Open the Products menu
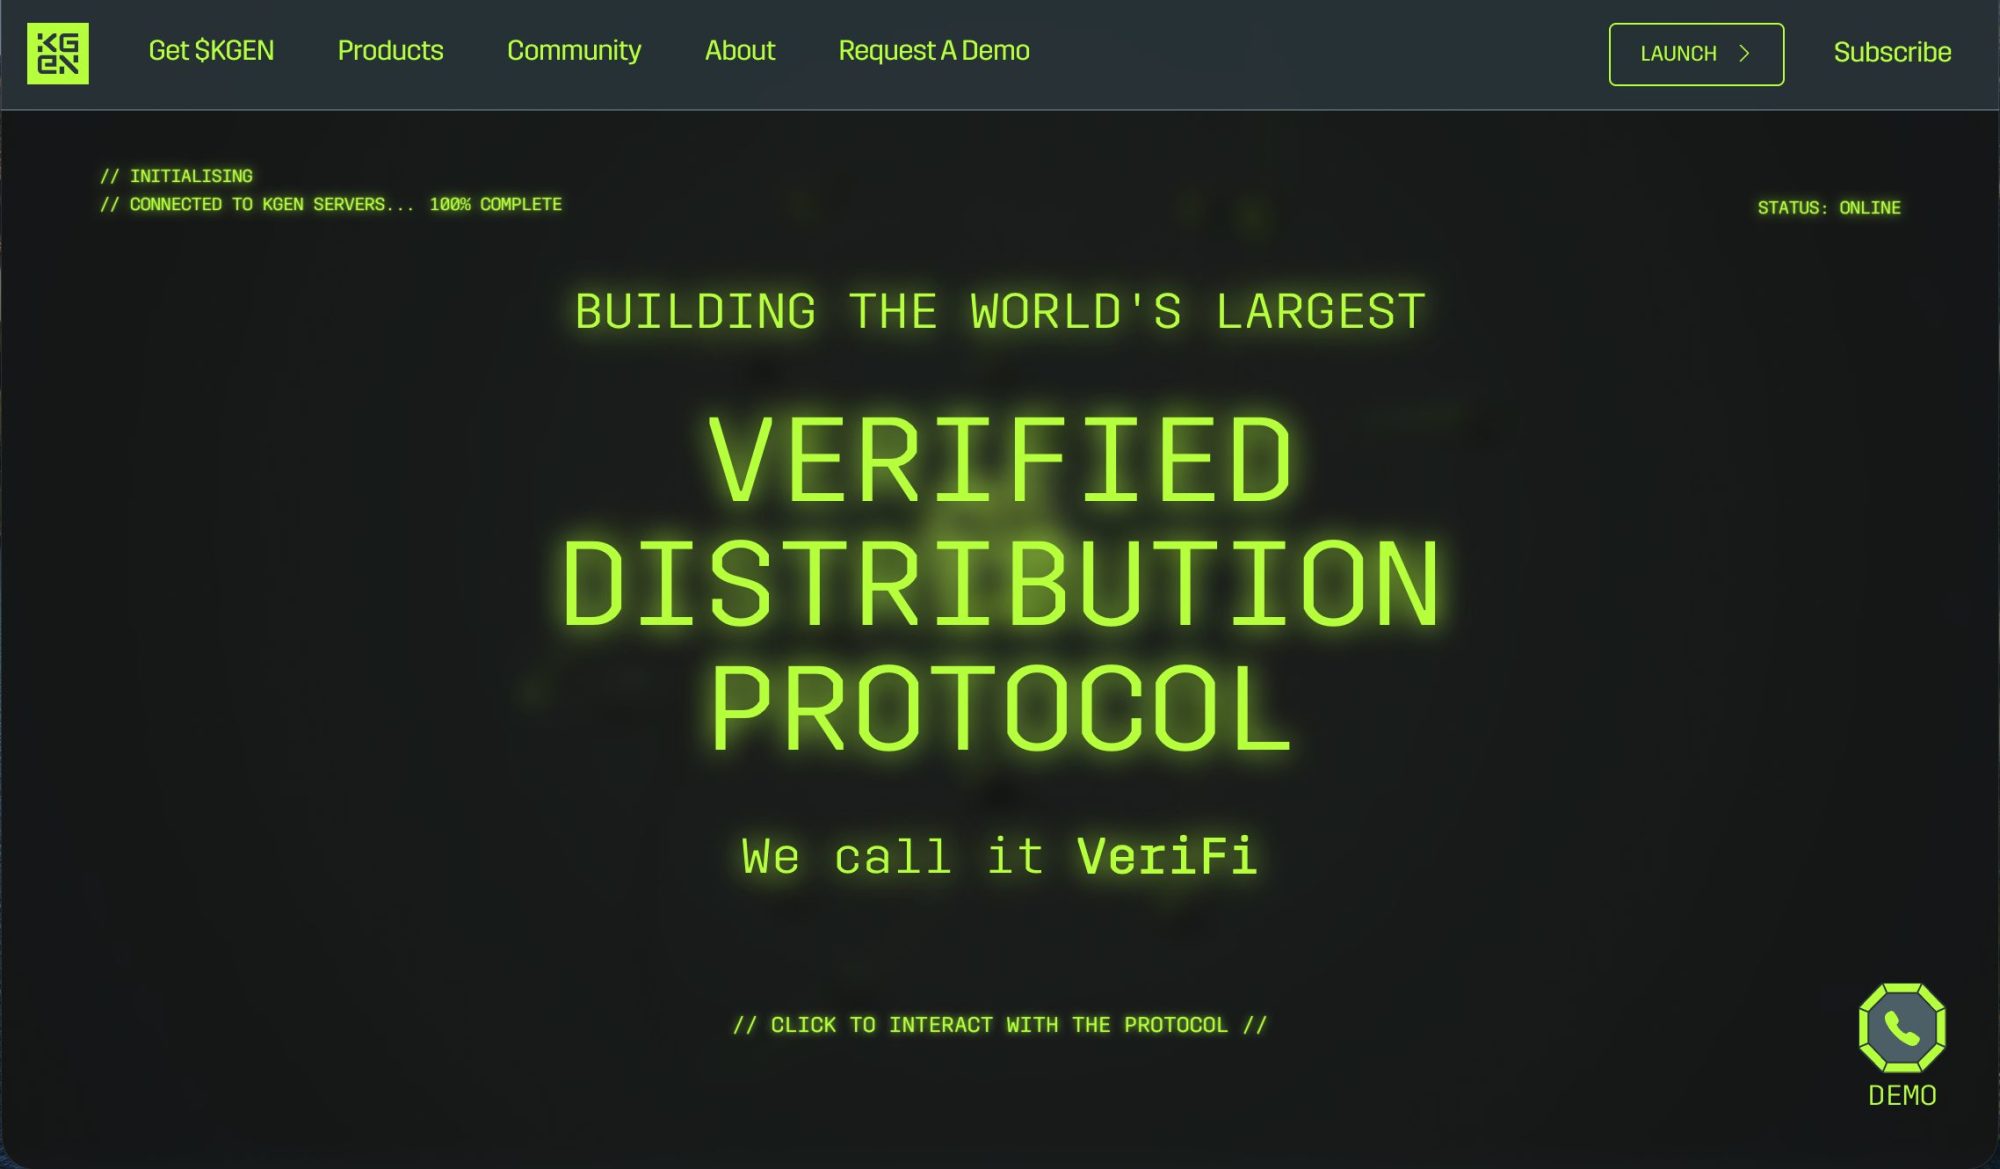 coord(390,51)
